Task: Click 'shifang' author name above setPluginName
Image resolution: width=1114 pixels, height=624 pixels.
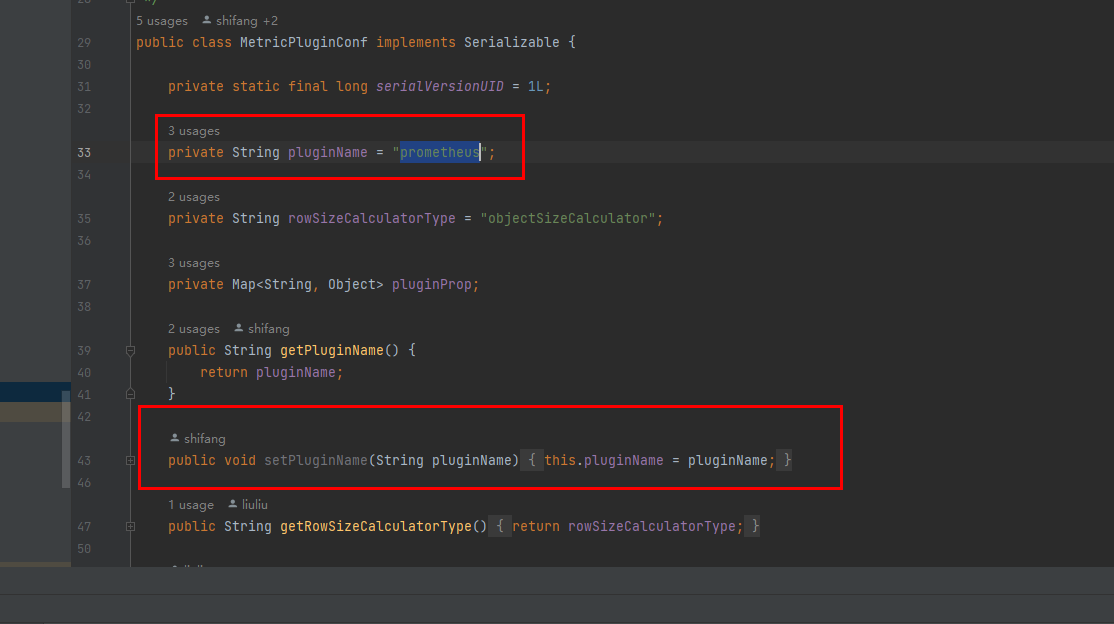Action: point(205,439)
